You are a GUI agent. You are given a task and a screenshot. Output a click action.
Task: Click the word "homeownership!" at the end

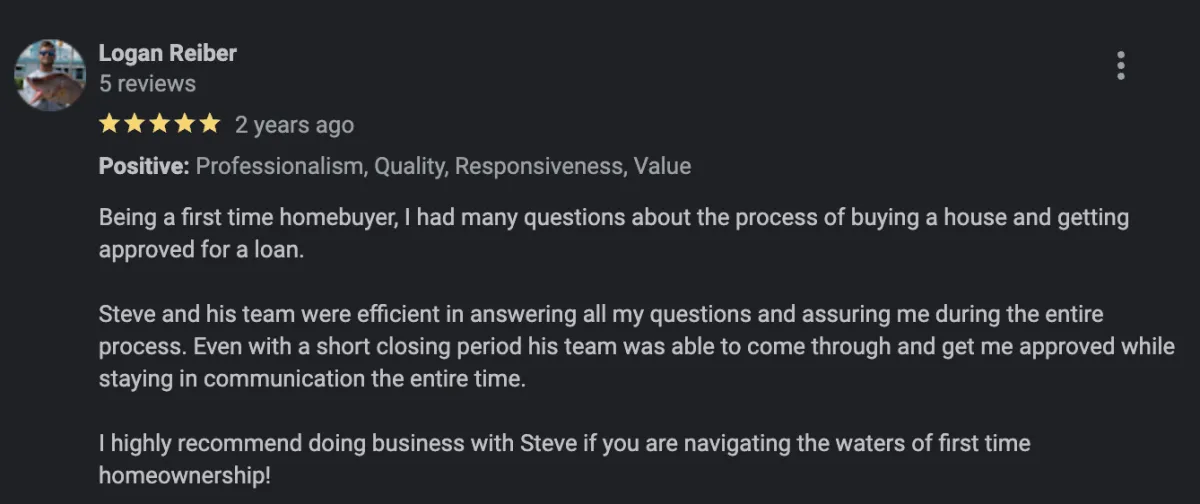point(185,475)
